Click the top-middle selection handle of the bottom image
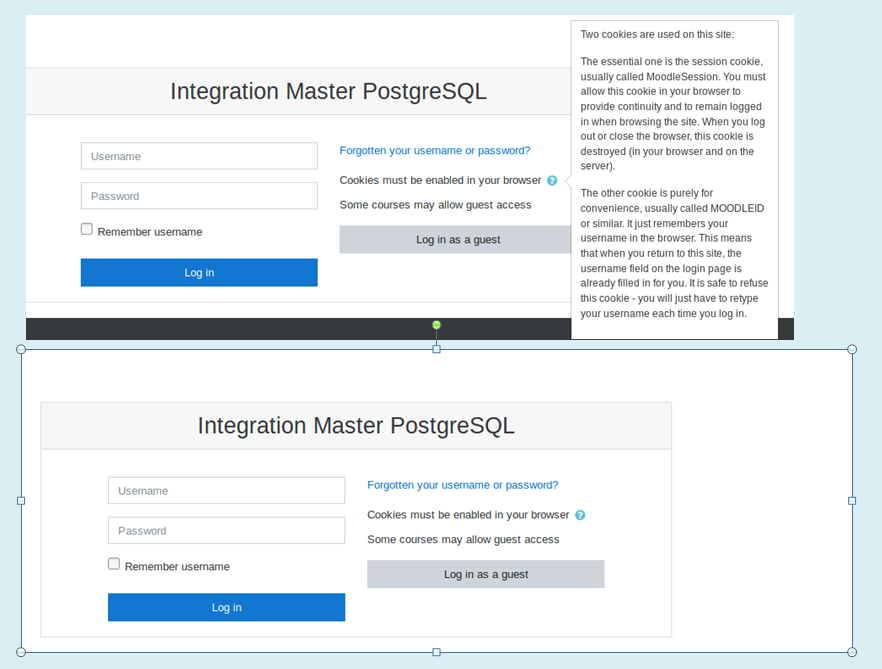Screen dimensions: 882x669 coord(436,349)
